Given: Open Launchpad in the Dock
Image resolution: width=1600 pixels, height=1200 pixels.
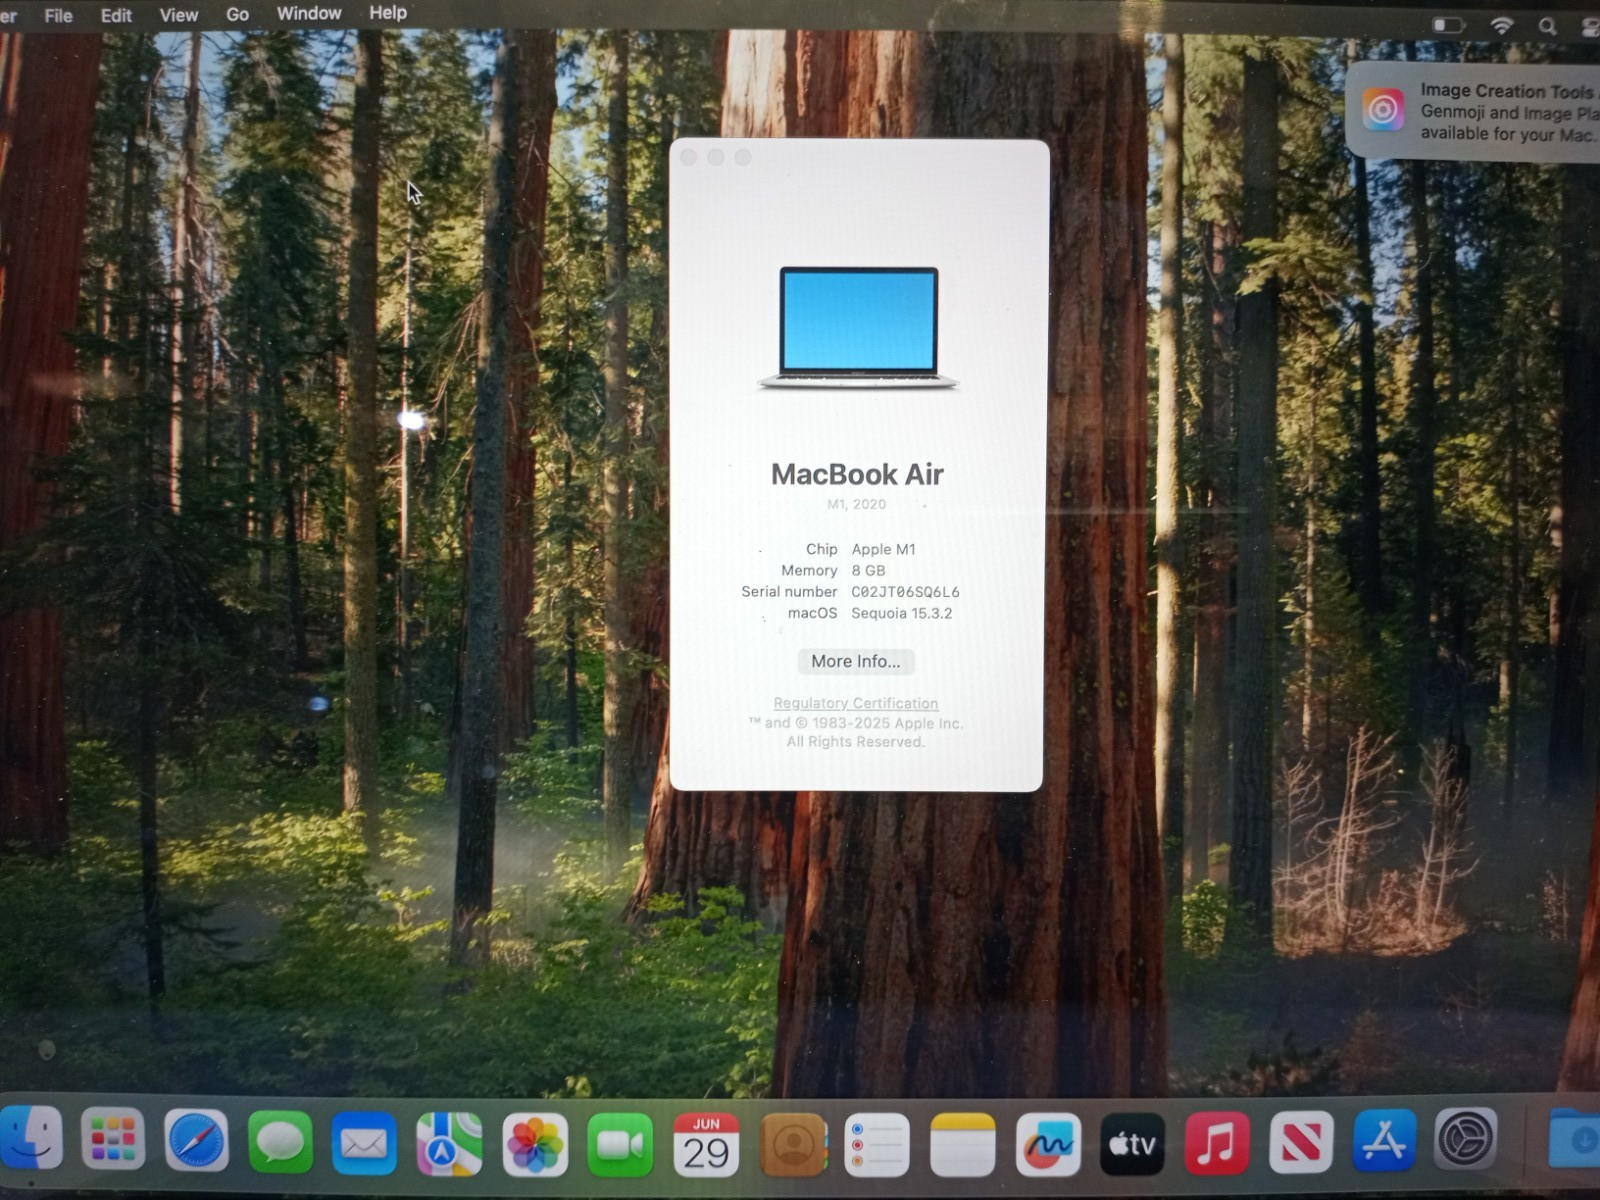Looking at the screenshot, I should tap(113, 1139).
